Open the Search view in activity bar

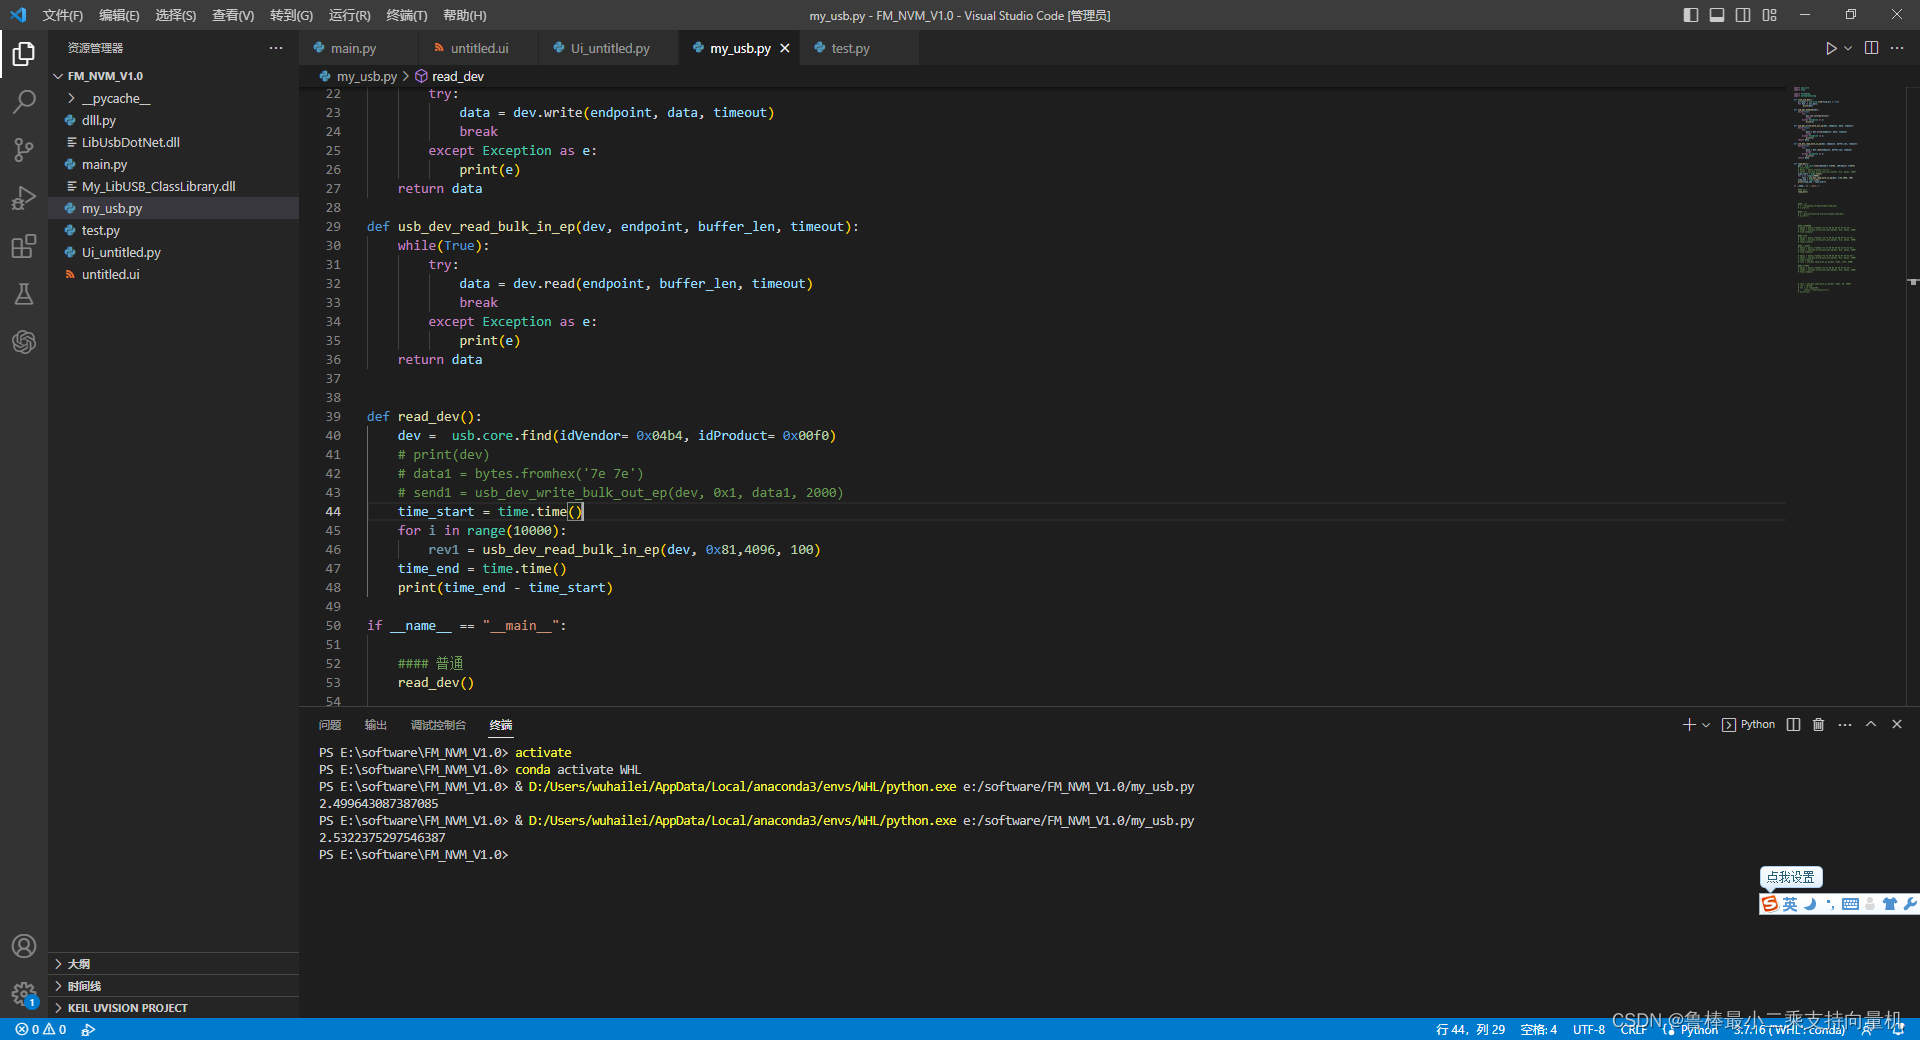24,102
